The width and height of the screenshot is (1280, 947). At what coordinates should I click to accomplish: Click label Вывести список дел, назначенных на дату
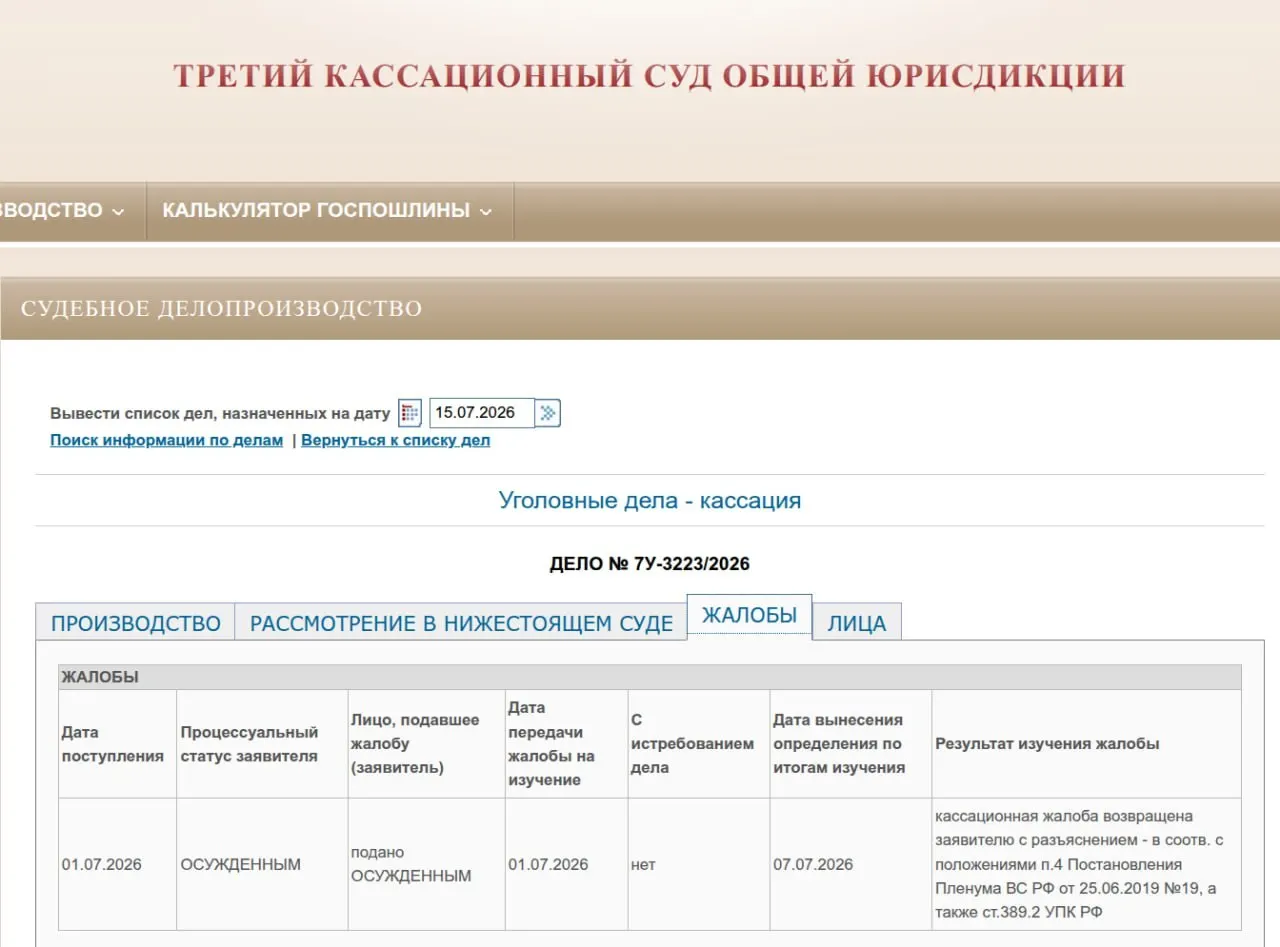[220, 413]
